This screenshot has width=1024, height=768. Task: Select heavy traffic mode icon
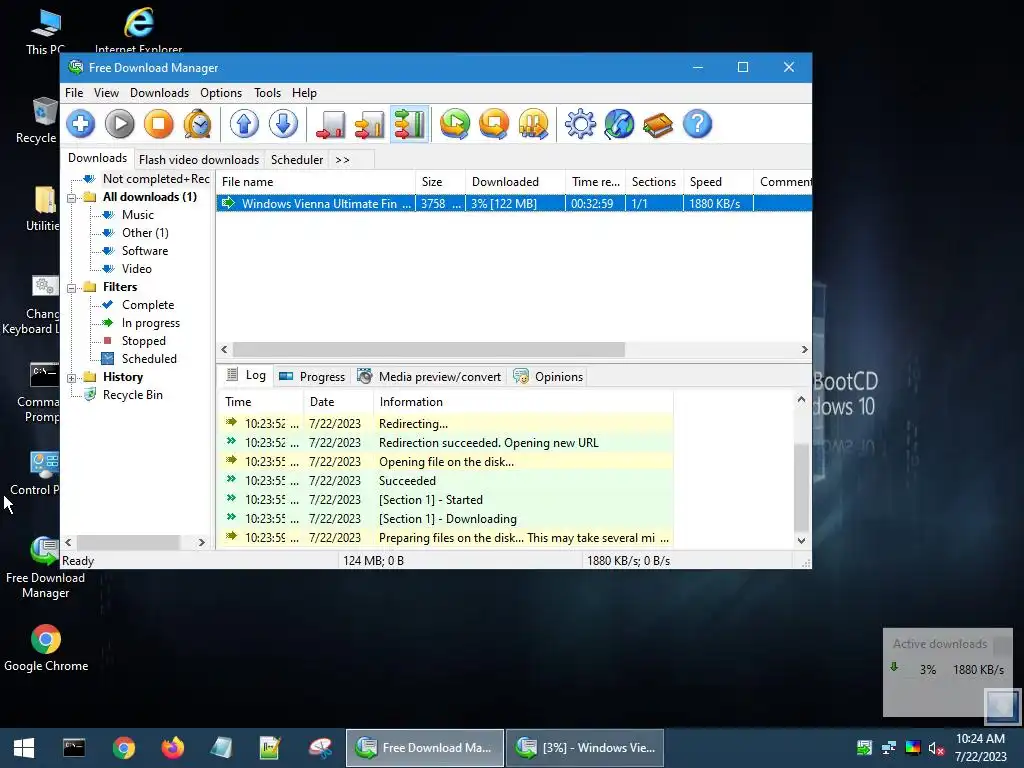point(409,124)
